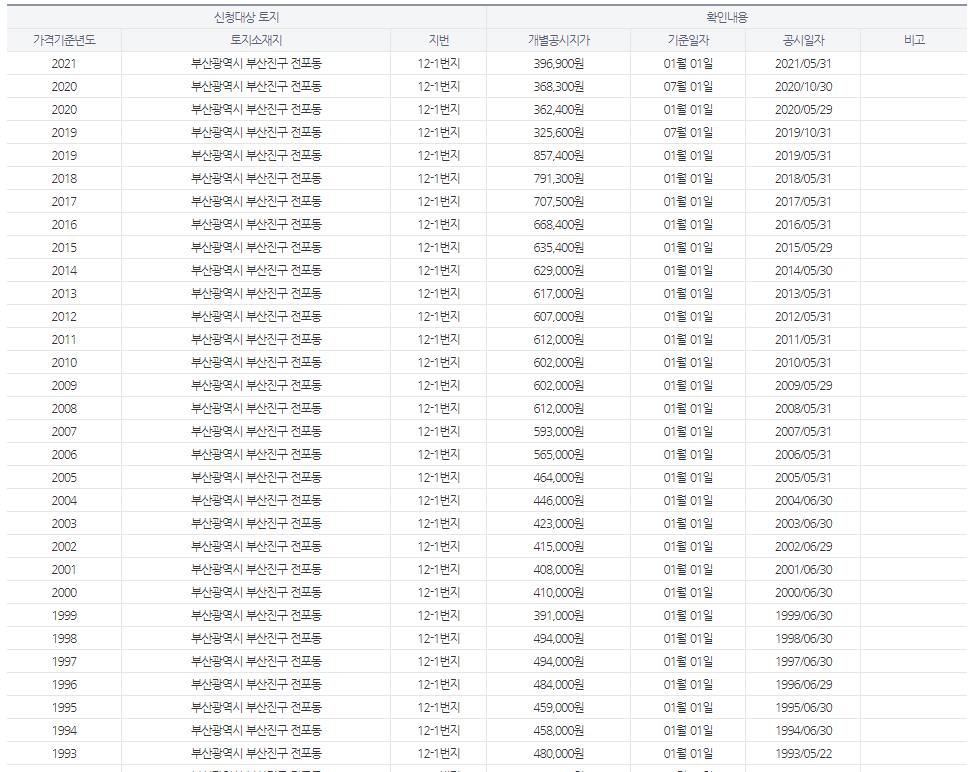The width and height of the screenshot is (970, 772).
Task: Click the 2018/05/31 announcement date
Action: [x=803, y=179]
